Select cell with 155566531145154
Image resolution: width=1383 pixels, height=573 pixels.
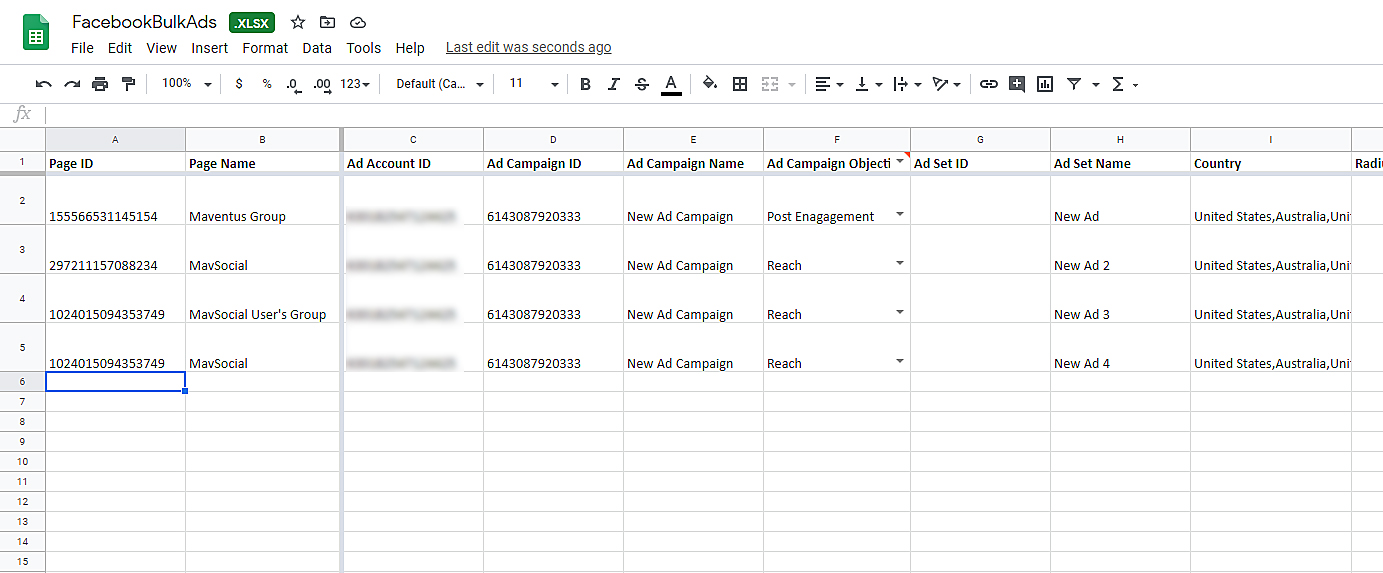click(115, 200)
